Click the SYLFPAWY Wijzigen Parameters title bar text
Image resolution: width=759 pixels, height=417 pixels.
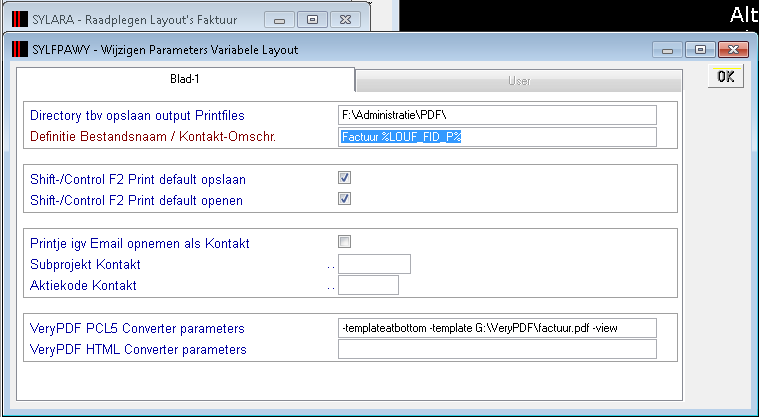pos(165,50)
